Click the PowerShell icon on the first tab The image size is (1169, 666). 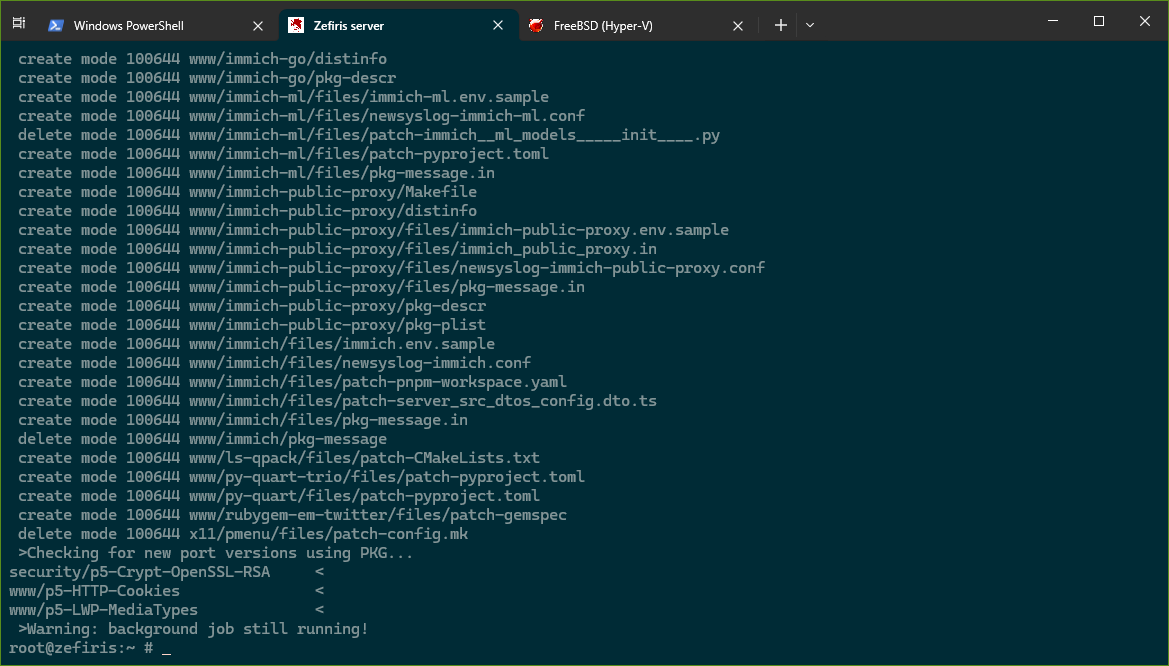click(55, 25)
